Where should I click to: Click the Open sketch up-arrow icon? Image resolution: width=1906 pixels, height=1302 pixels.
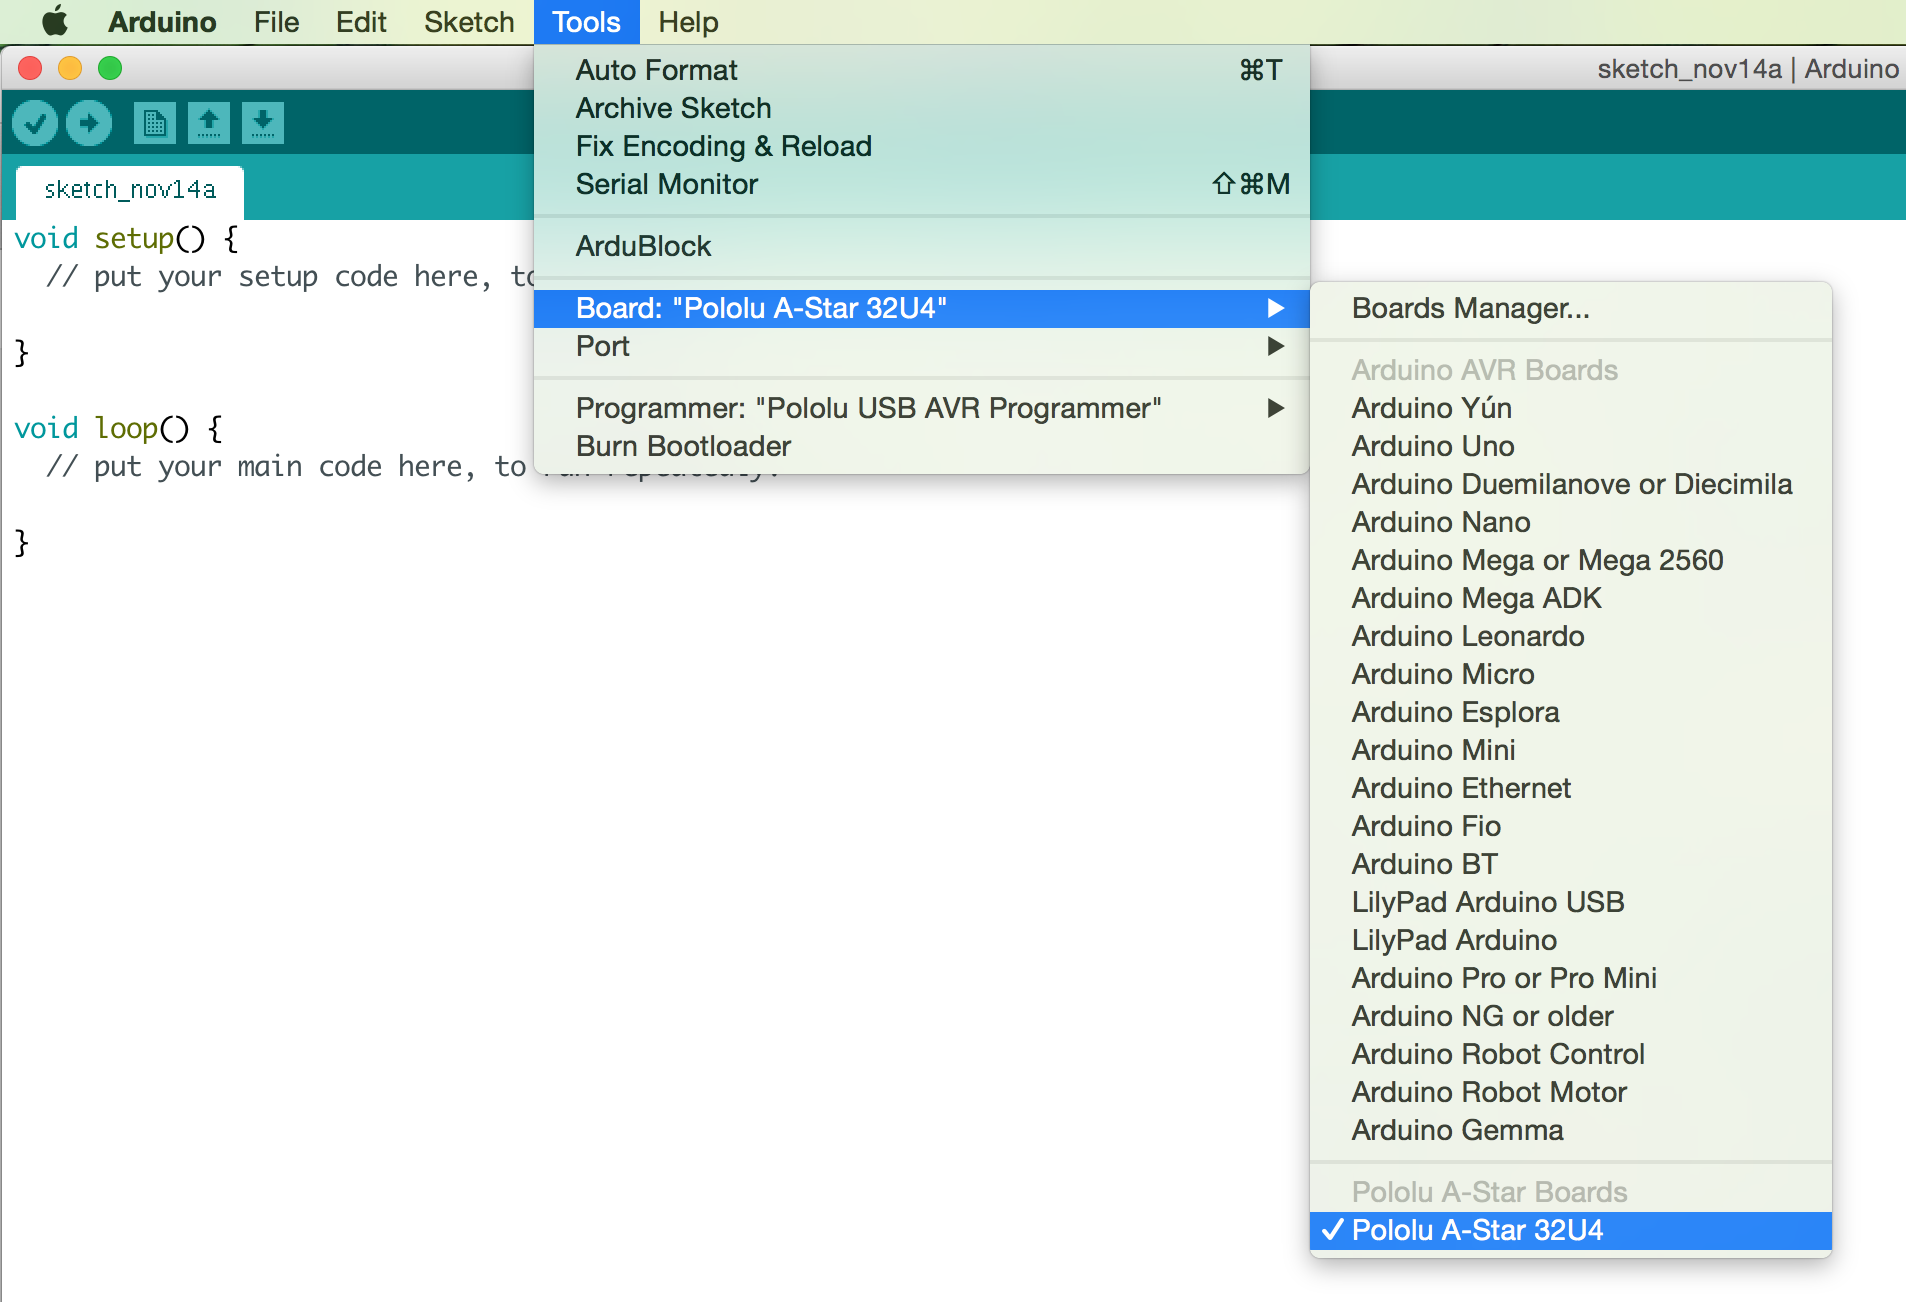(209, 123)
